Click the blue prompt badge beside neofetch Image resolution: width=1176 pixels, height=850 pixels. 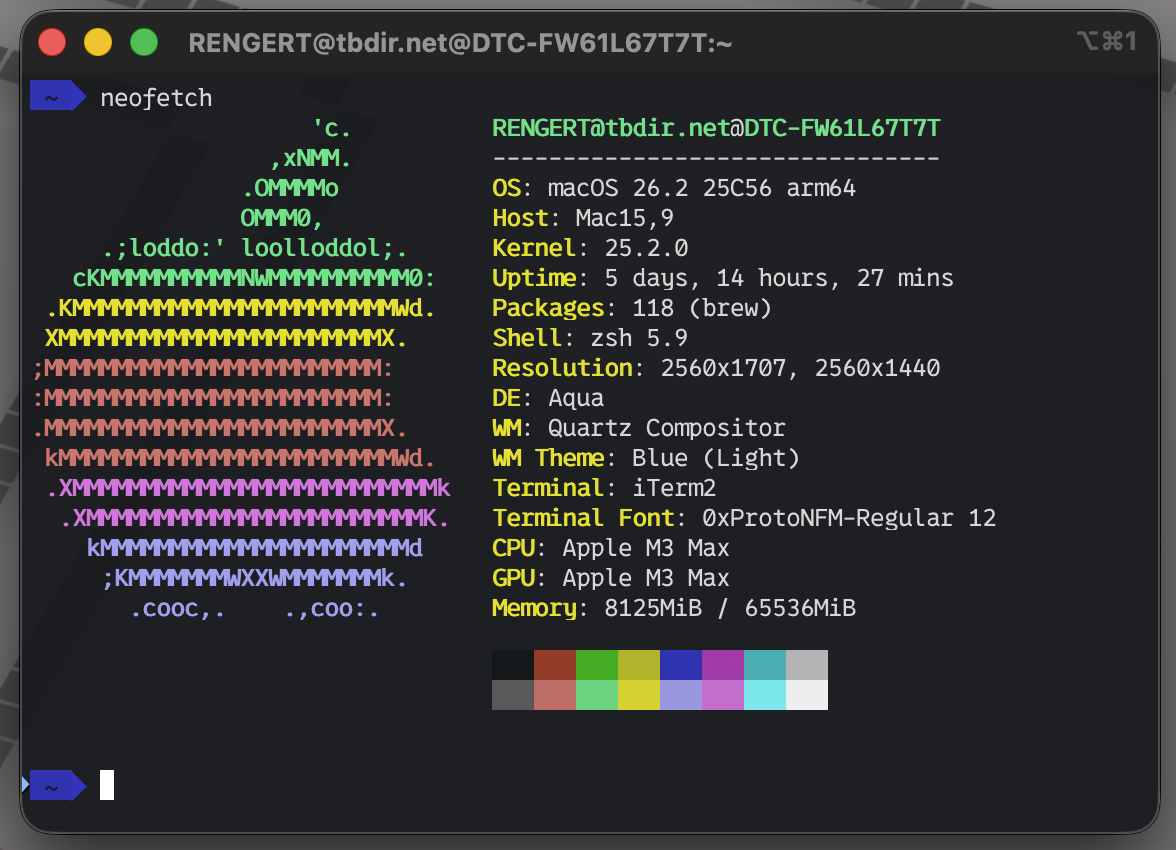click(54, 97)
